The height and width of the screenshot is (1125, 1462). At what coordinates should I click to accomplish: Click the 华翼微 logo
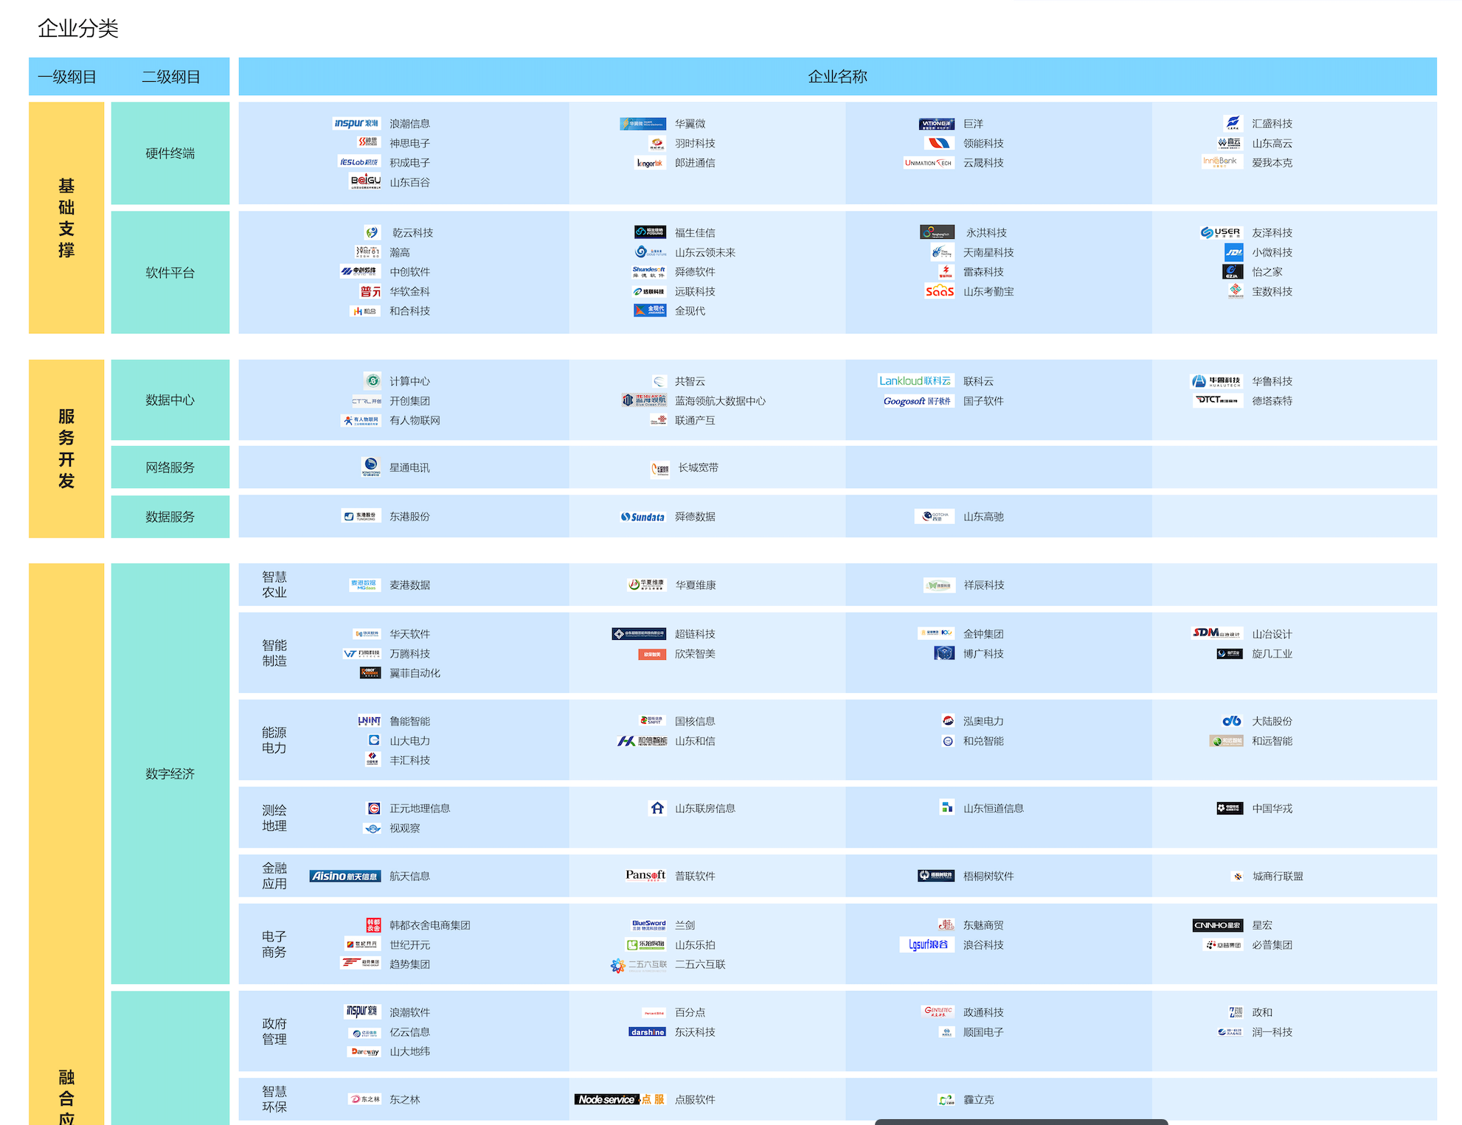click(x=643, y=124)
